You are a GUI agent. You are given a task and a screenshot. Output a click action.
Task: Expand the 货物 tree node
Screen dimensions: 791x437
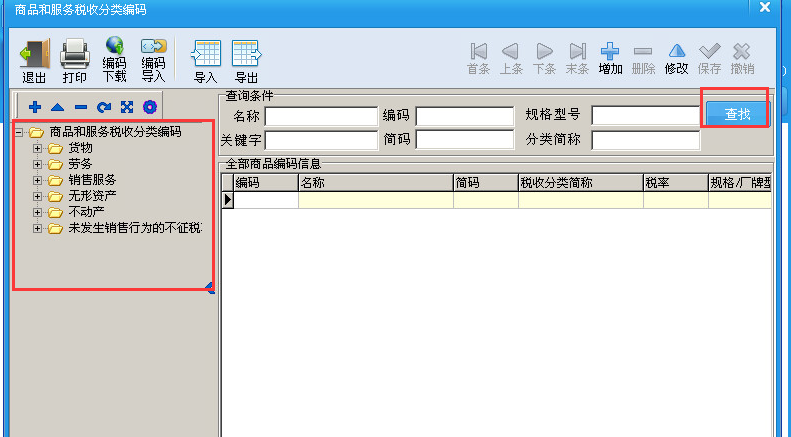(x=38, y=149)
